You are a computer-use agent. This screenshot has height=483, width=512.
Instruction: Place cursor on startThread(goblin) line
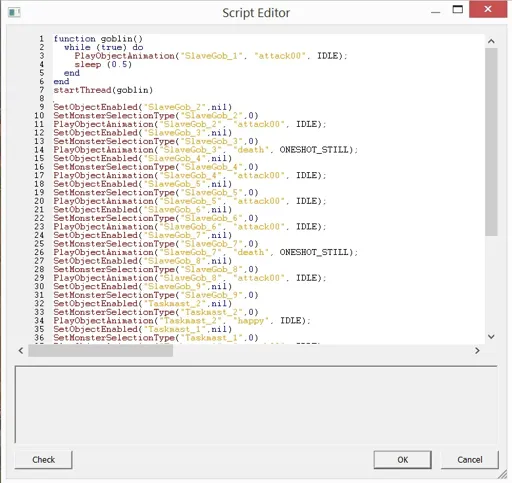click(x=103, y=90)
